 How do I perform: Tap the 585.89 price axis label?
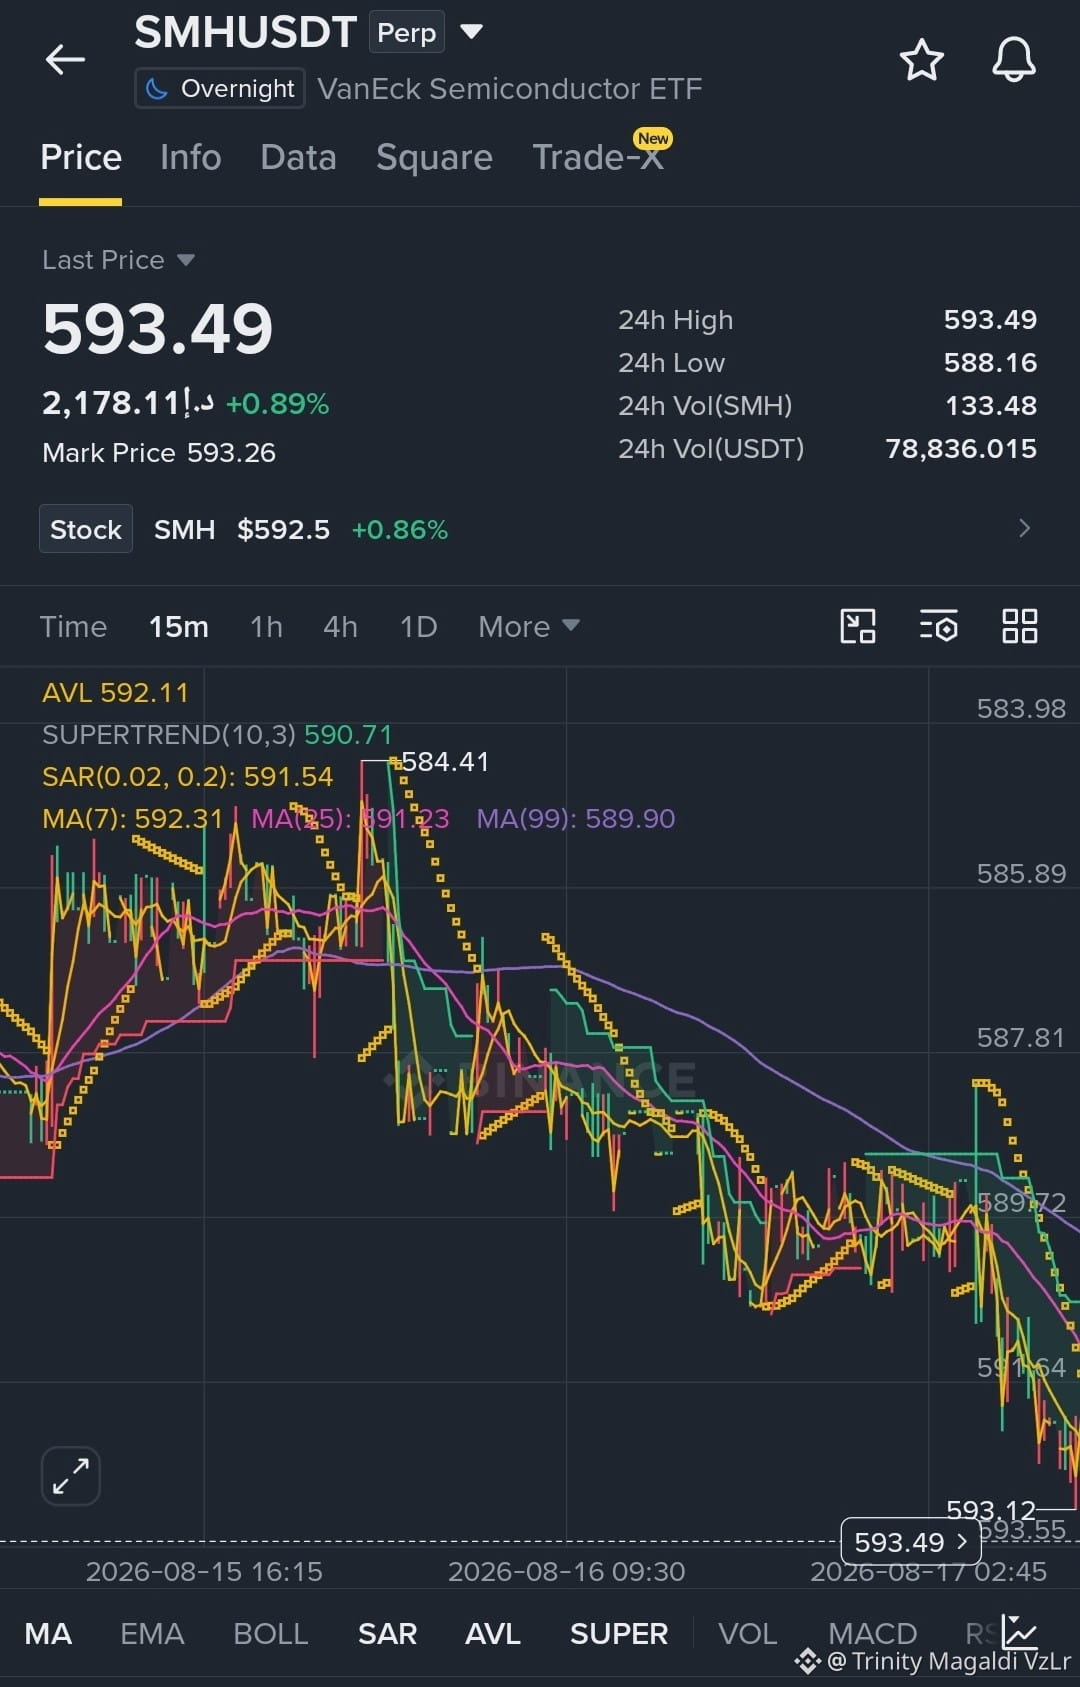[1021, 874]
